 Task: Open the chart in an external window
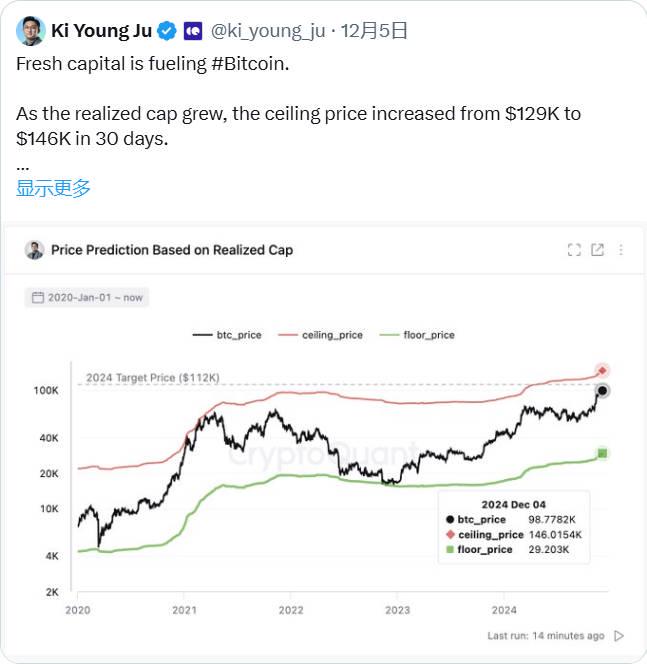(x=598, y=250)
